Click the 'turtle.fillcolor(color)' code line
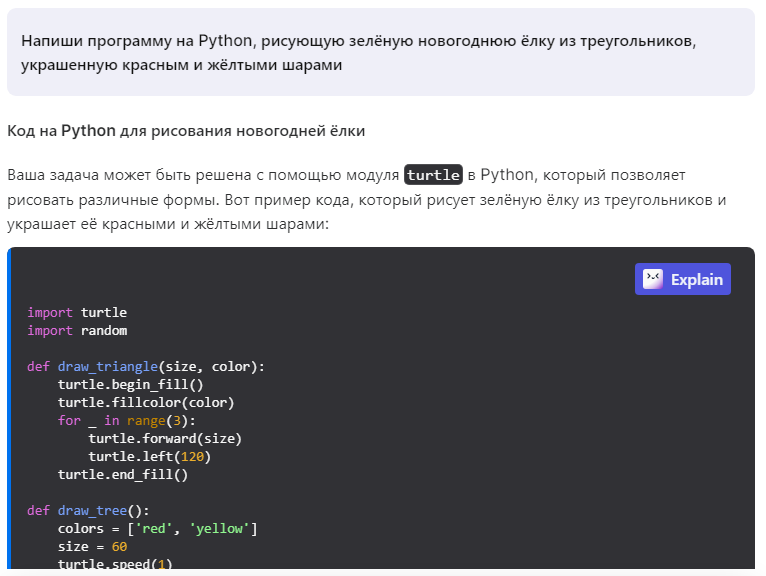The image size is (766, 576). [146, 403]
